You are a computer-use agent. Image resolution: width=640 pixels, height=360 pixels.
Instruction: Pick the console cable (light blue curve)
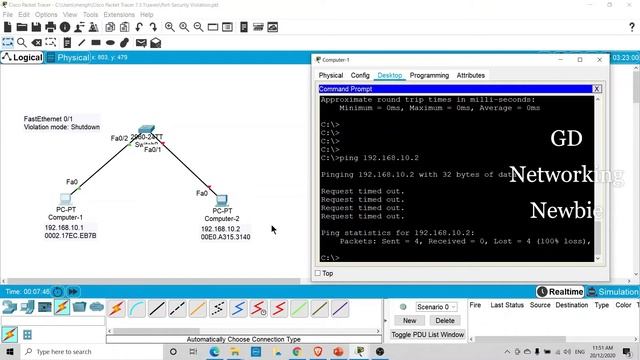coord(137,309)
